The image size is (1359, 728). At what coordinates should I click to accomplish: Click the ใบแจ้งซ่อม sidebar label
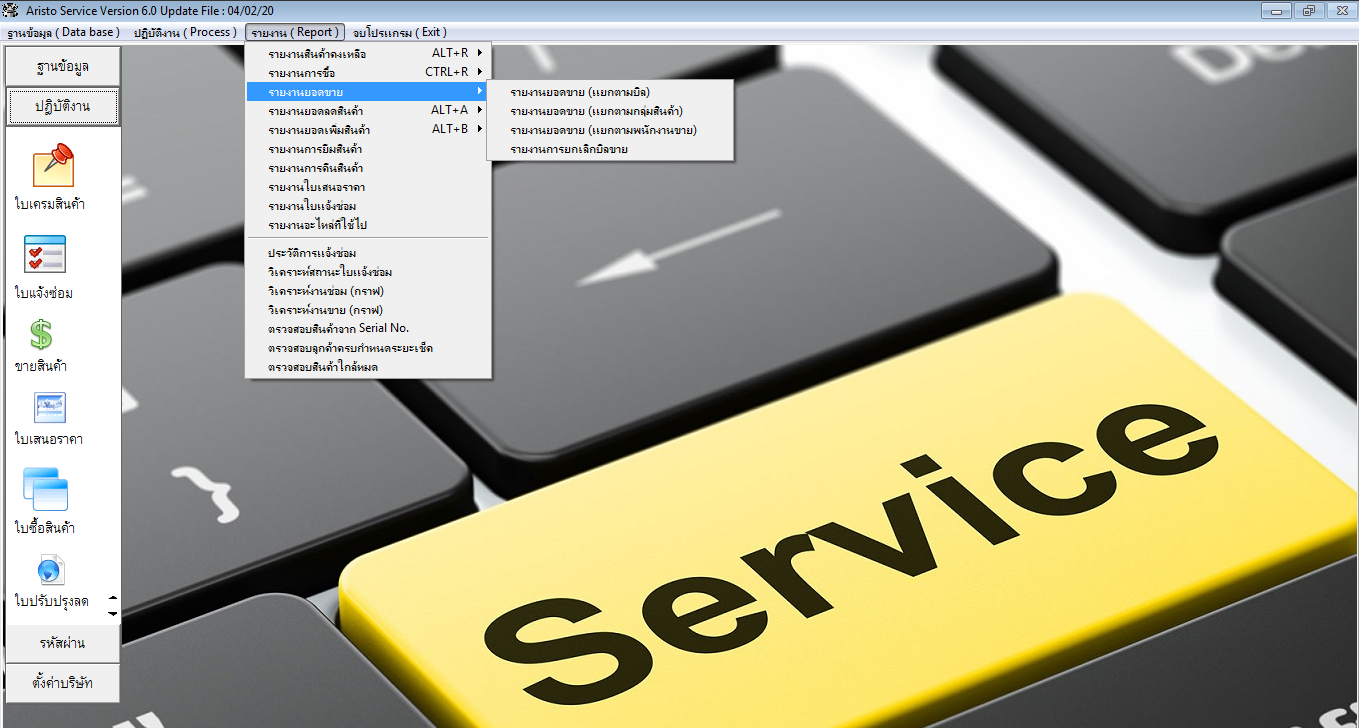click(44, 293)
